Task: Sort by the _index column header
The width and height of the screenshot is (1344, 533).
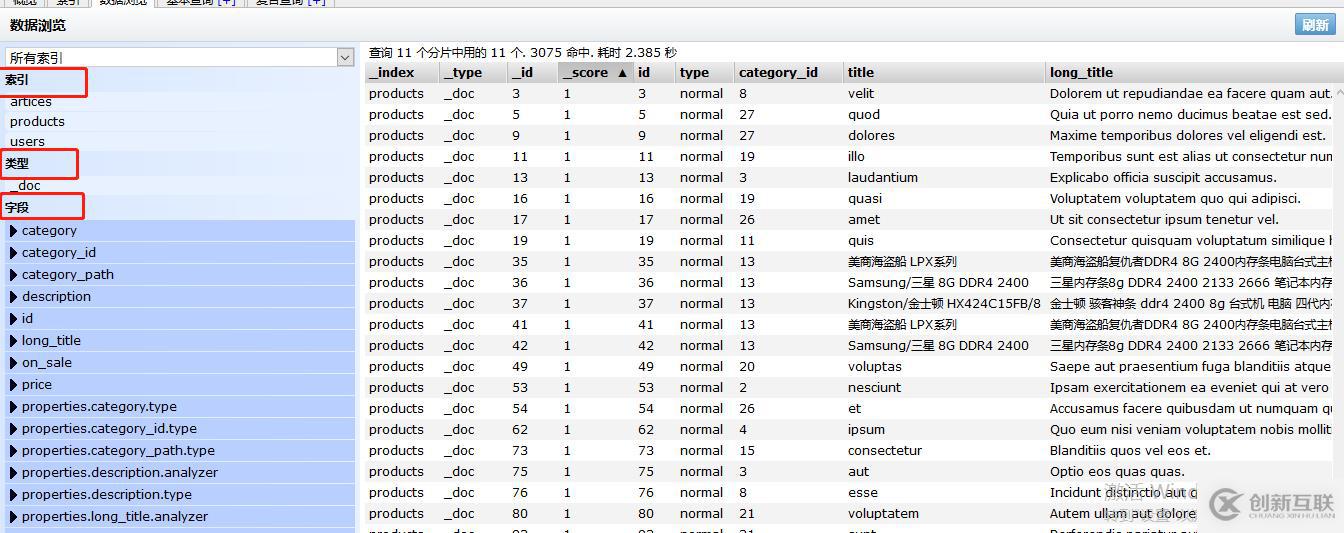Action: pyautogui.click(x=402, y=72)
